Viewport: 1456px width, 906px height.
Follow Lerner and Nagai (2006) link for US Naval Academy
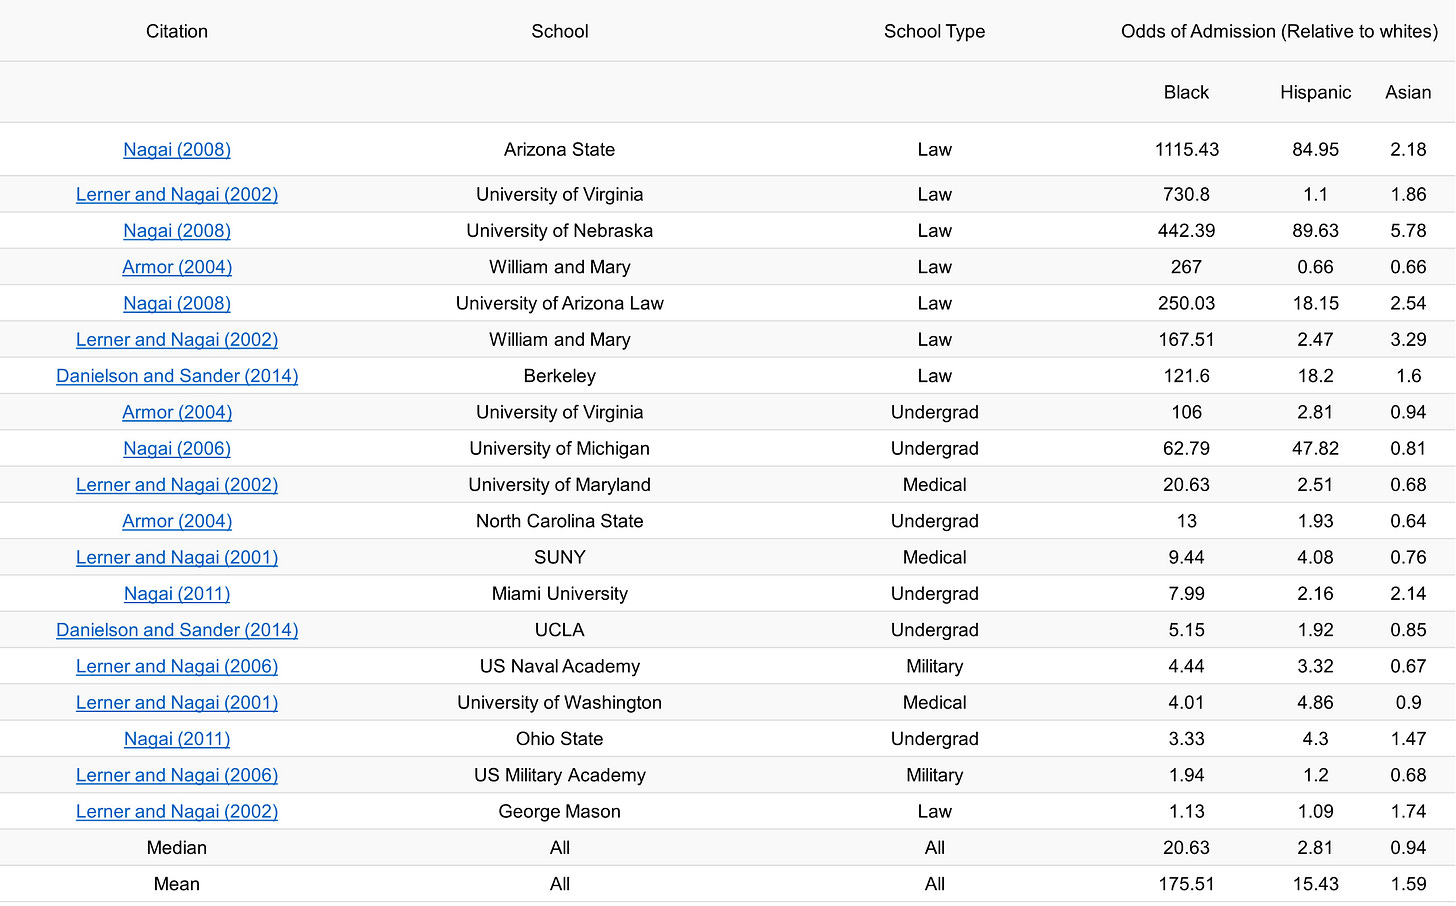click(x=177, y=666)
